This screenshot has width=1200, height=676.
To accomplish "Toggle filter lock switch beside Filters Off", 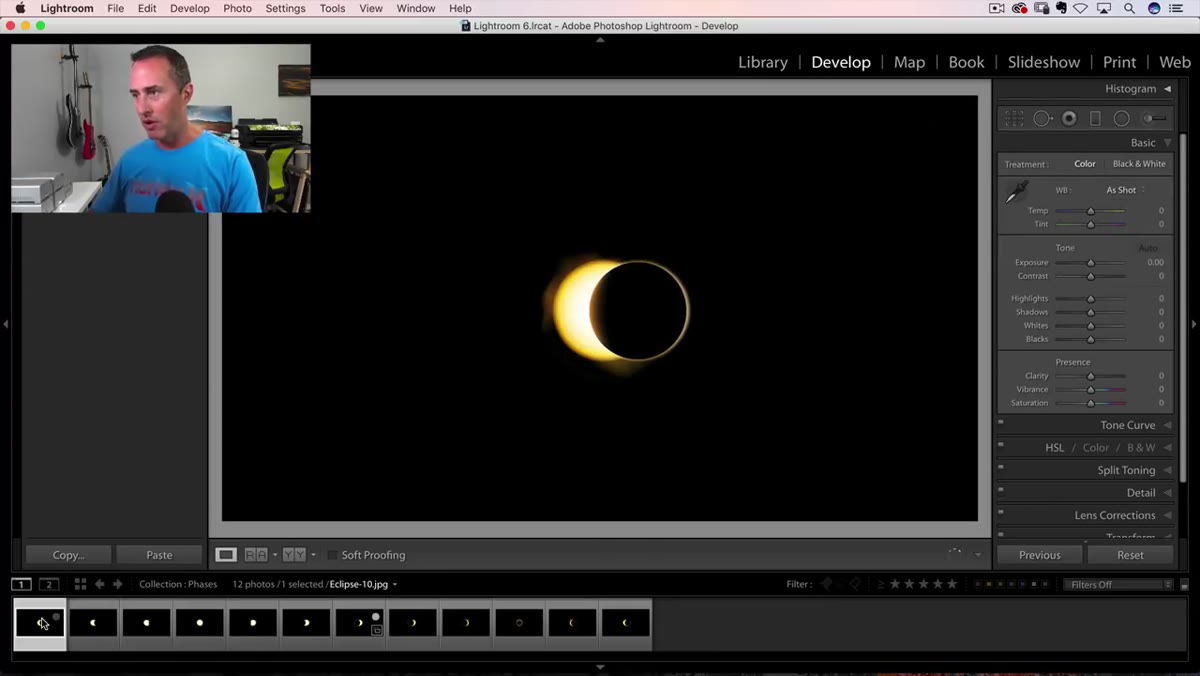I will point(1185,585).
